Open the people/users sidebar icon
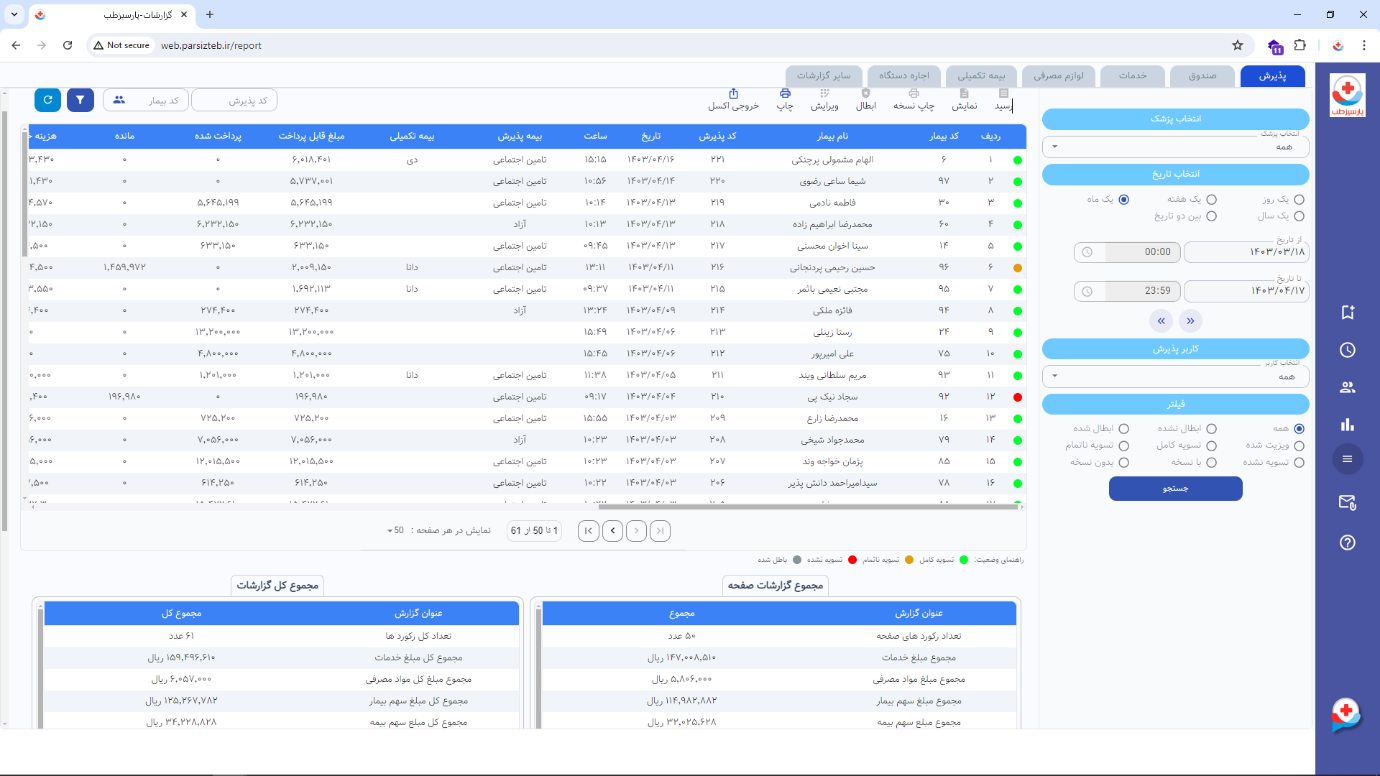 click(1347, 388)
